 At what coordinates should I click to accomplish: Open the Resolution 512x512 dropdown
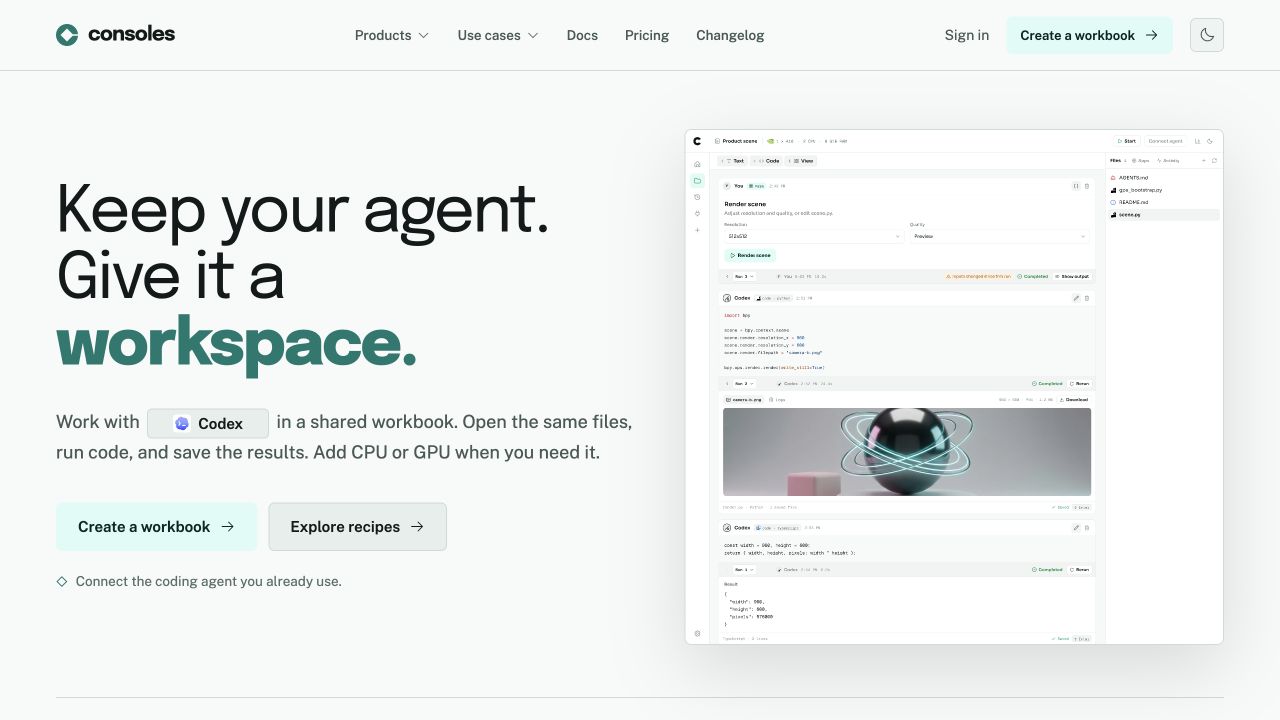point(814,236)
